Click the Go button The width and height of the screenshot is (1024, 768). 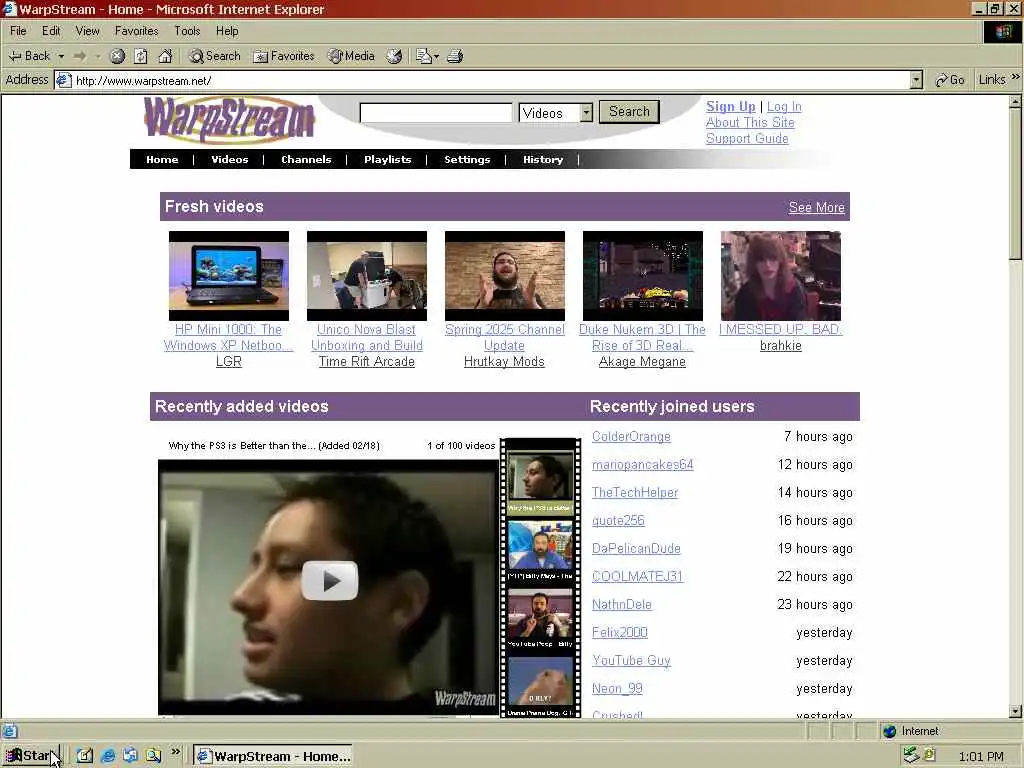pyautogui.click(x=950, y=80)
